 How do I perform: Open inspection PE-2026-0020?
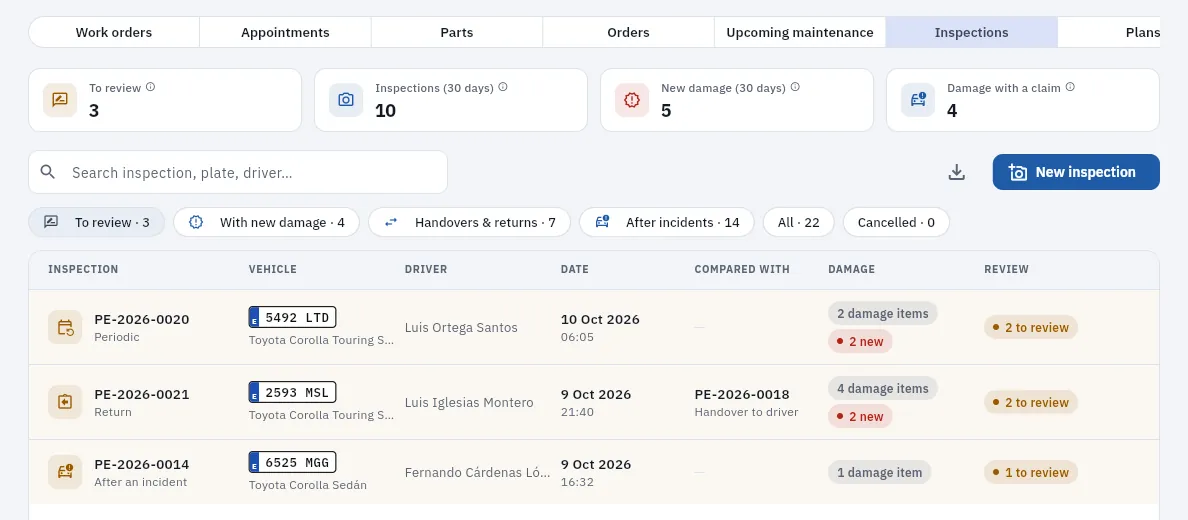point(142,319)
